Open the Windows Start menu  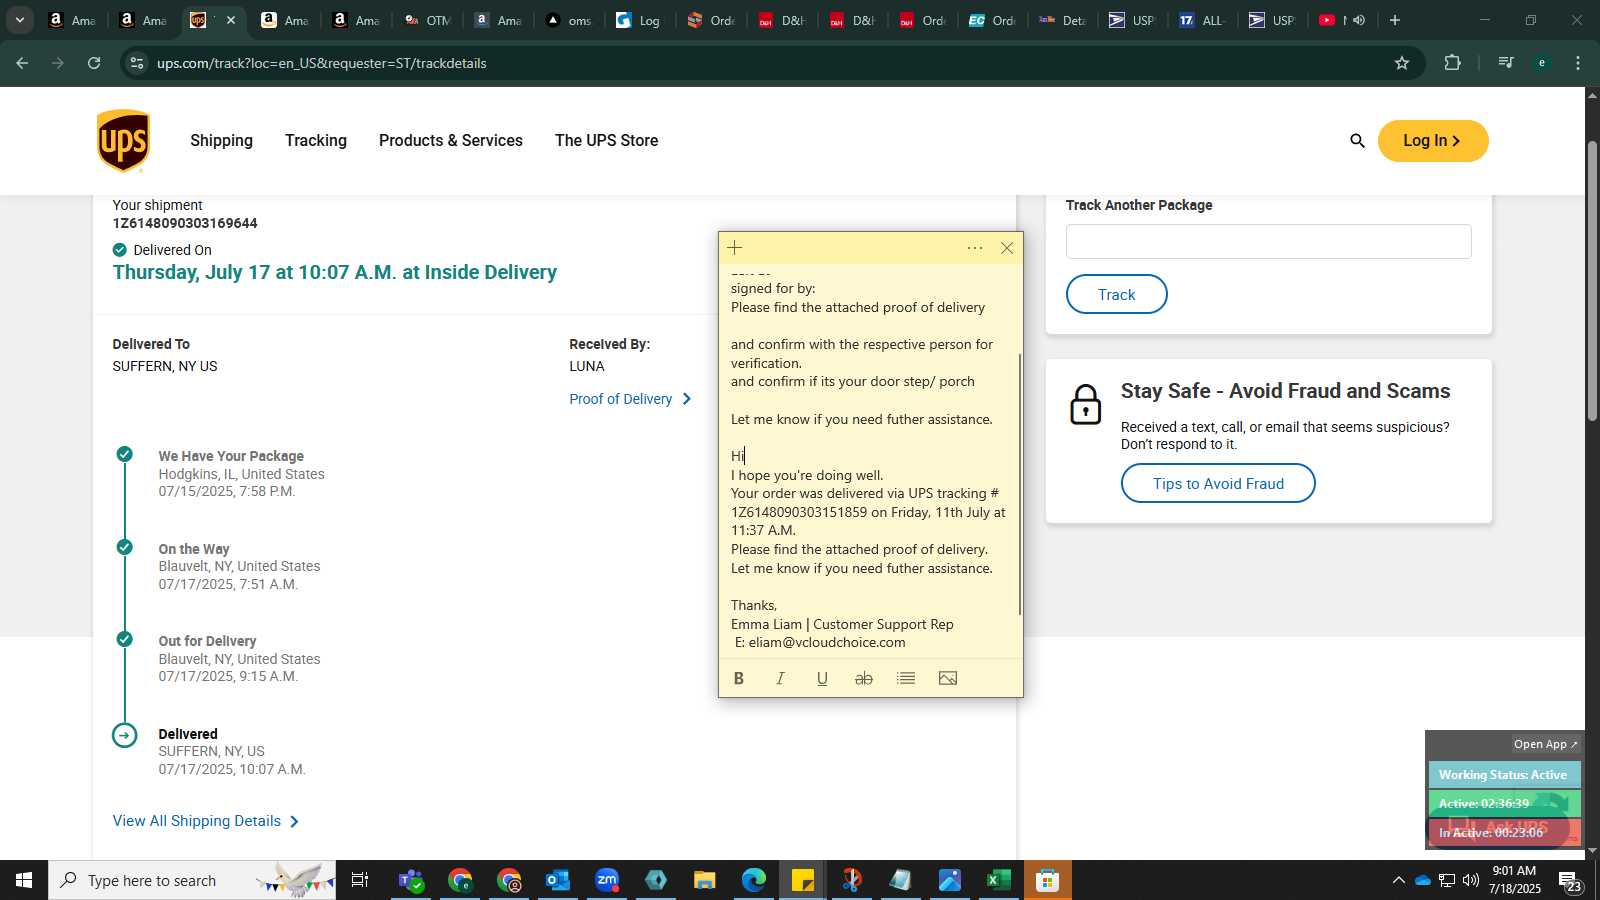tap(24, 880)
